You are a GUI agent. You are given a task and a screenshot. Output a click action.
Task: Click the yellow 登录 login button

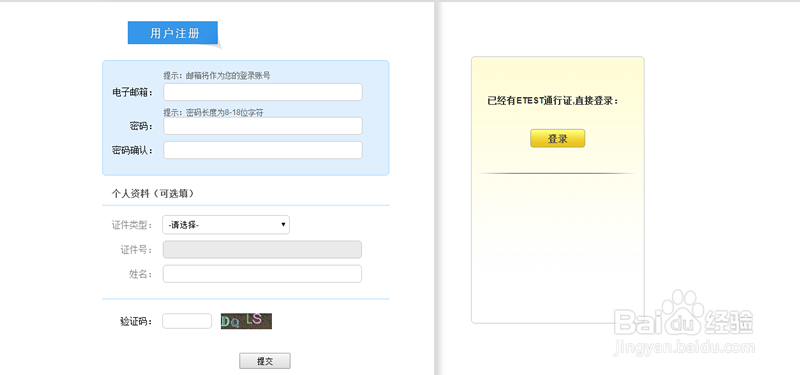(x=558, y=138)
